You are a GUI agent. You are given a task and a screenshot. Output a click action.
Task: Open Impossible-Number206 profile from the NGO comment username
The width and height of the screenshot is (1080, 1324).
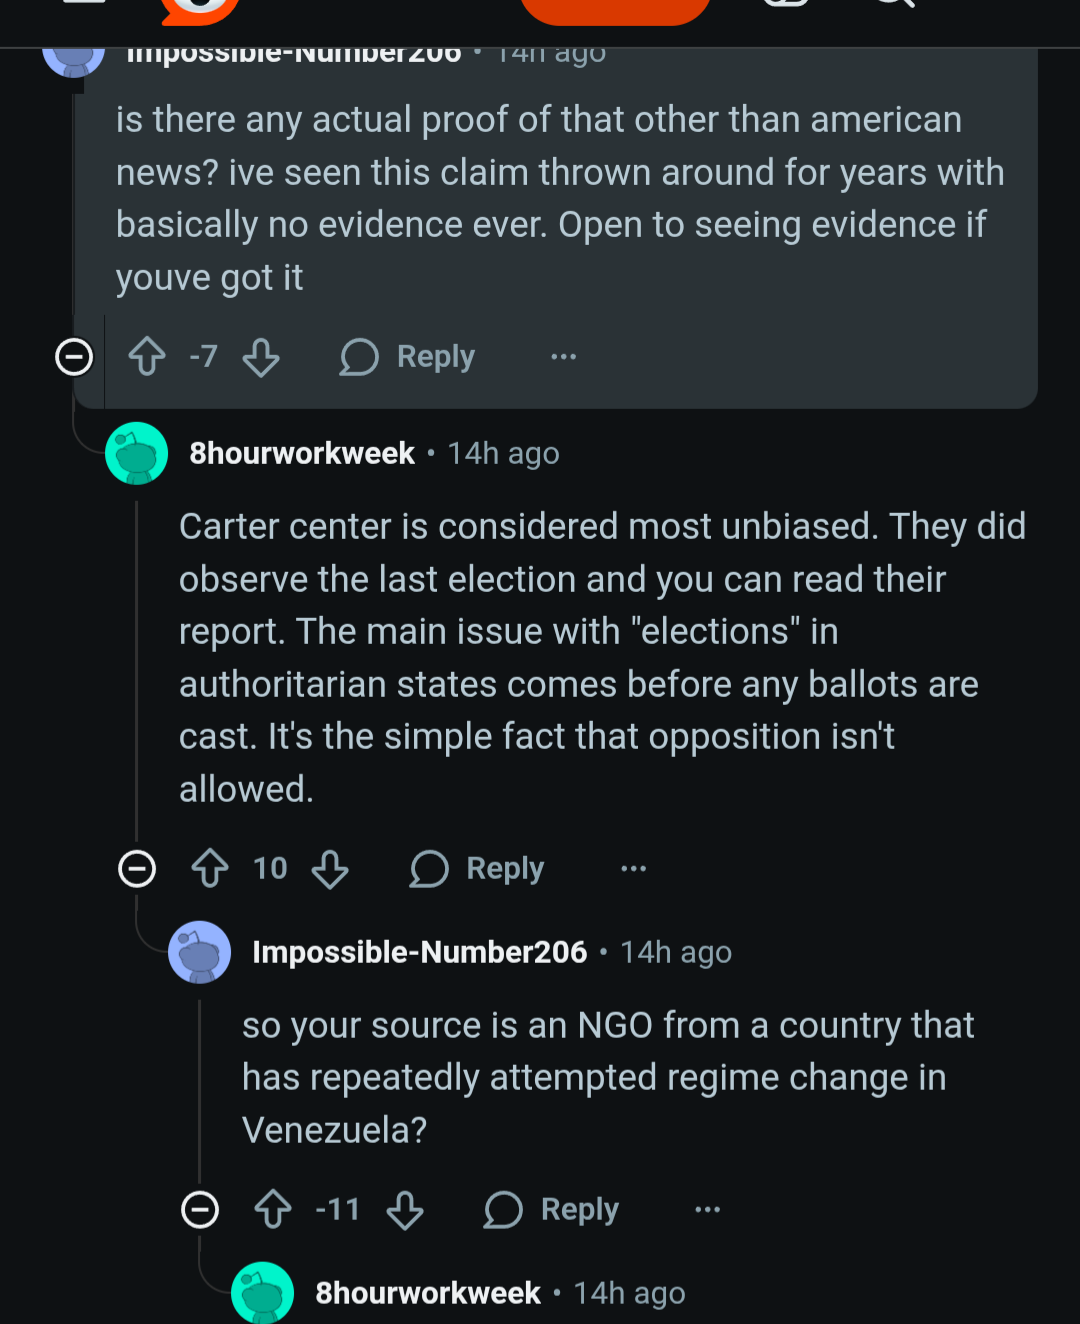tap(419, 952)
